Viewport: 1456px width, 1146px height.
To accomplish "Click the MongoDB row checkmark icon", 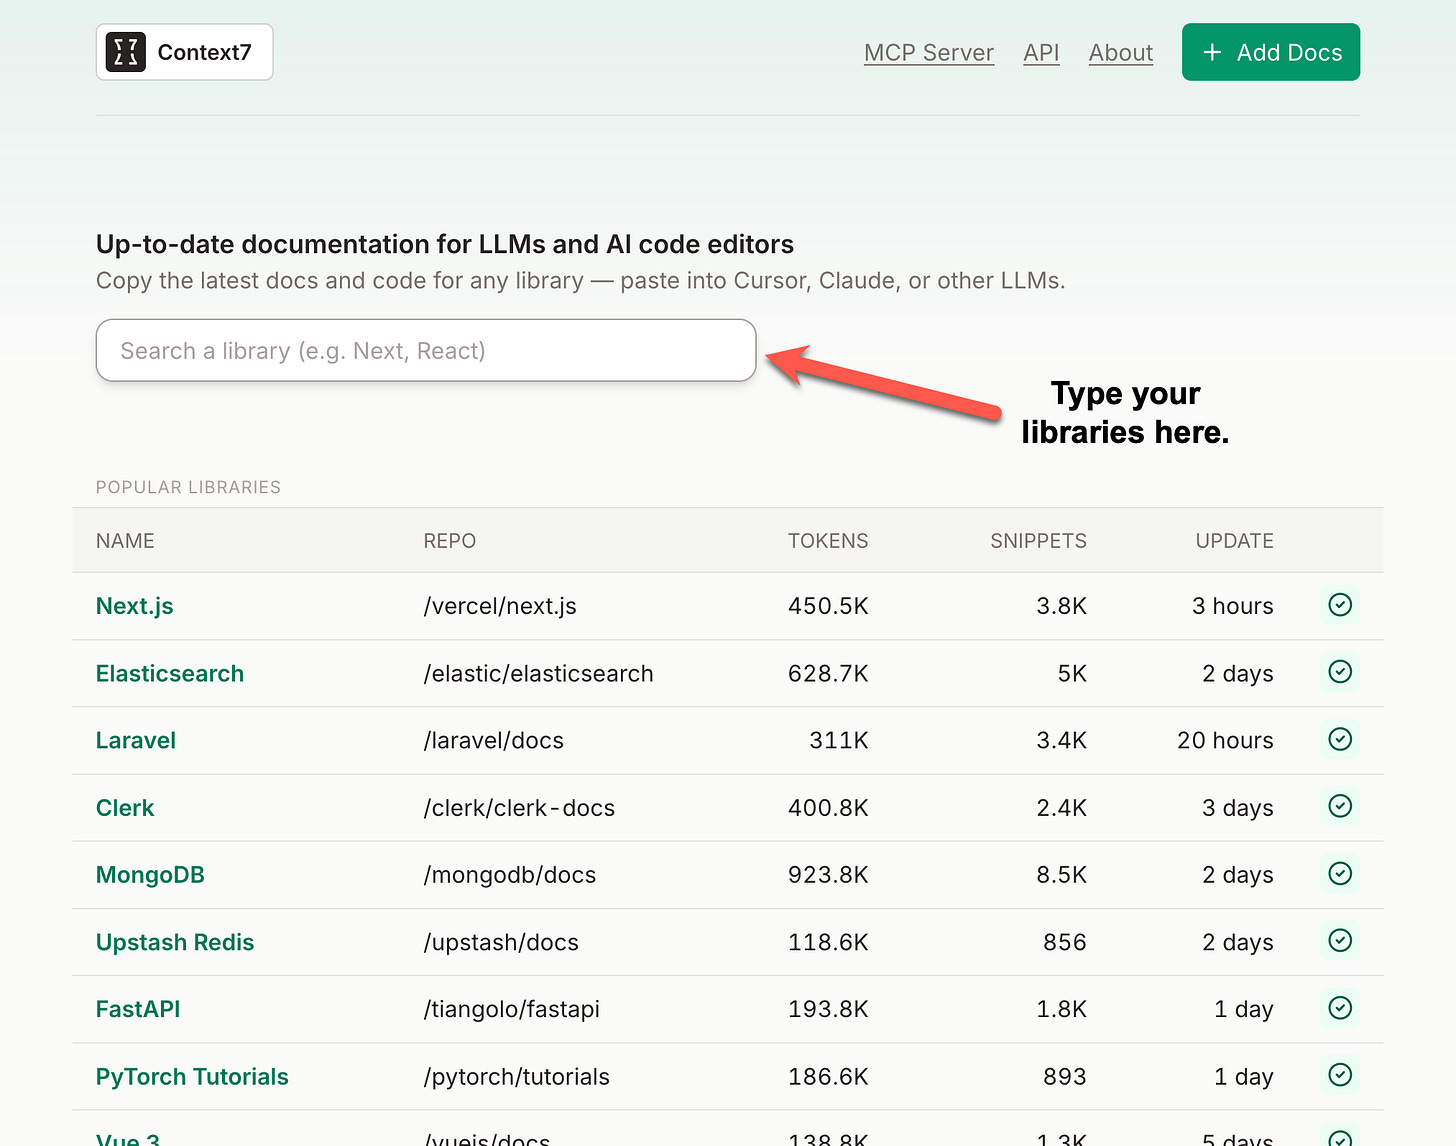I will 1340,874.
